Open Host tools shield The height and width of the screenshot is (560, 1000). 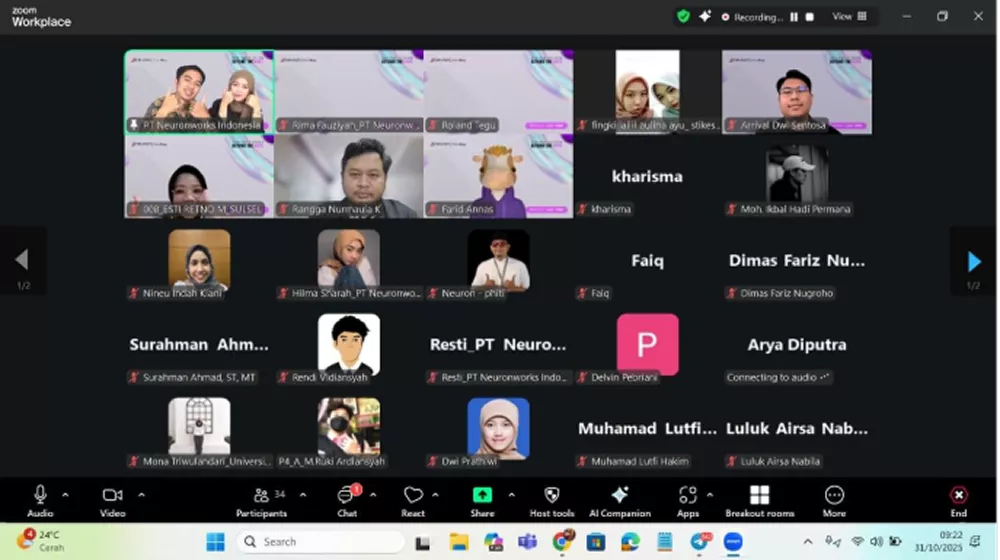click(552, 501)
